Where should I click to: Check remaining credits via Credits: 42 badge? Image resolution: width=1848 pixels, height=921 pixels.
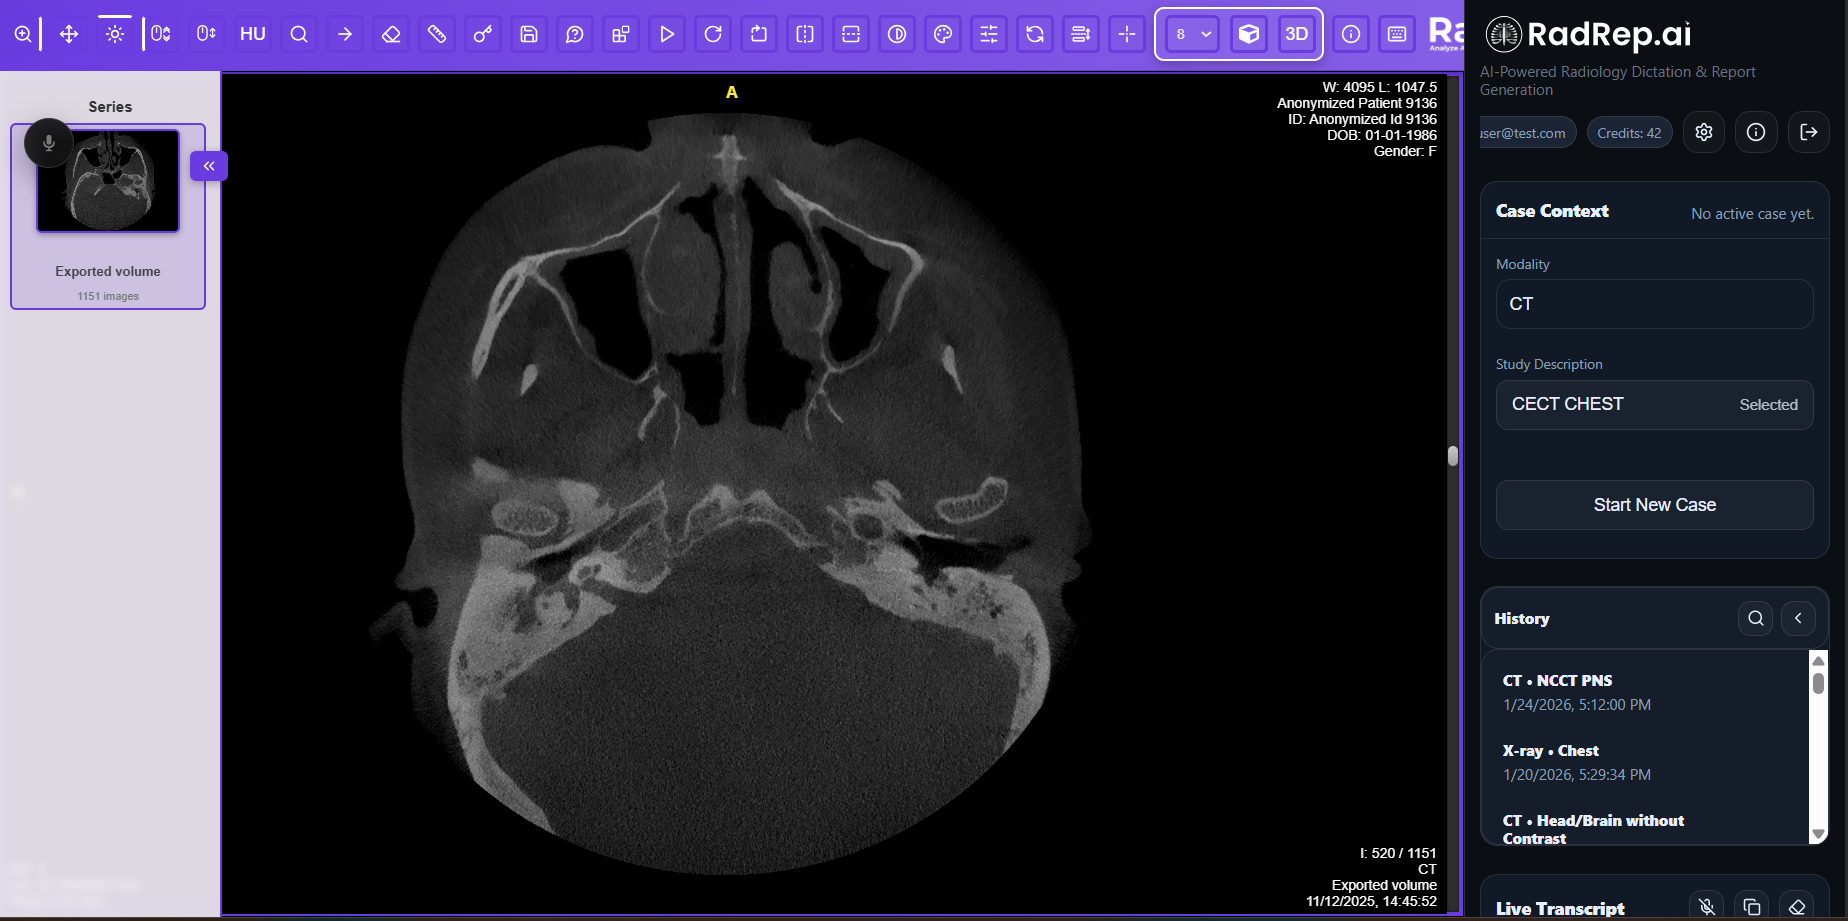(1628, 131)
